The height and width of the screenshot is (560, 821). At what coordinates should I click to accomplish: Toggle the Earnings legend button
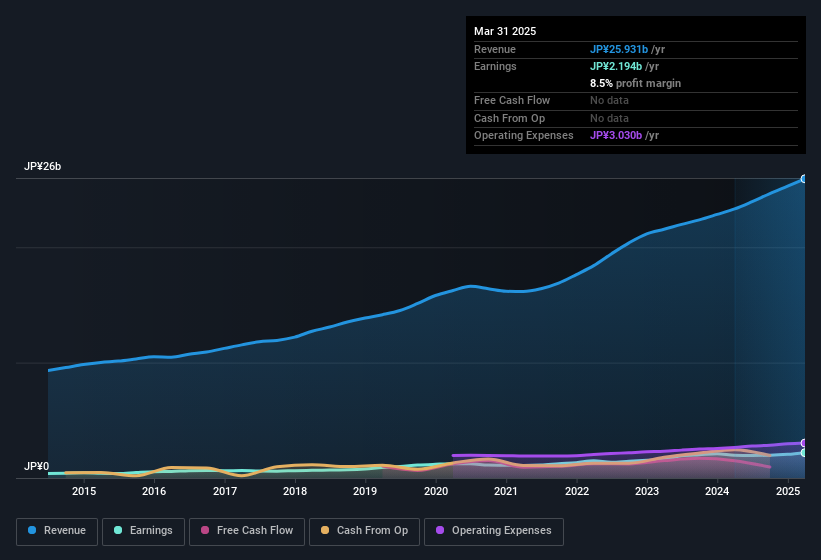(x=143, y=531)
